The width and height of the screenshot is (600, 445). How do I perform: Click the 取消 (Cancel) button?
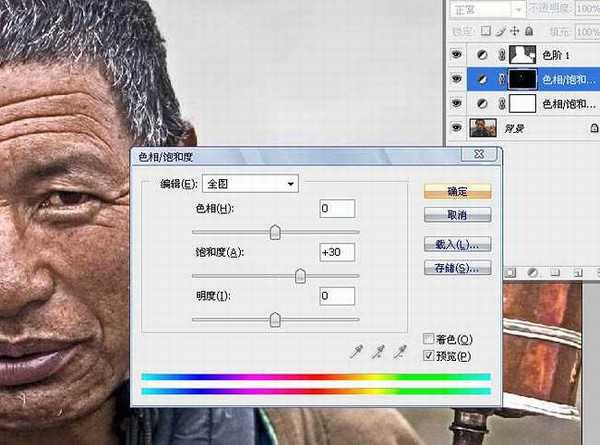pos(457,215)
